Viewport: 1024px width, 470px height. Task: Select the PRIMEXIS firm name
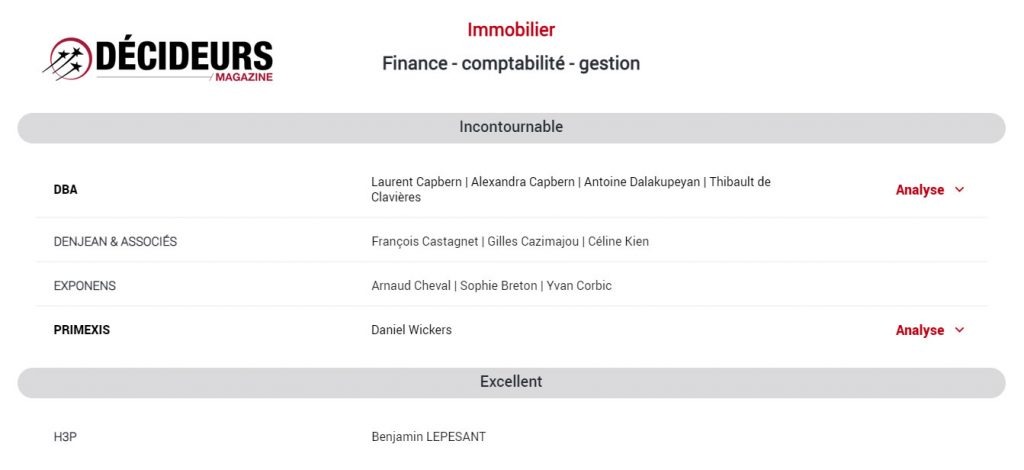(x=82, y=330)
